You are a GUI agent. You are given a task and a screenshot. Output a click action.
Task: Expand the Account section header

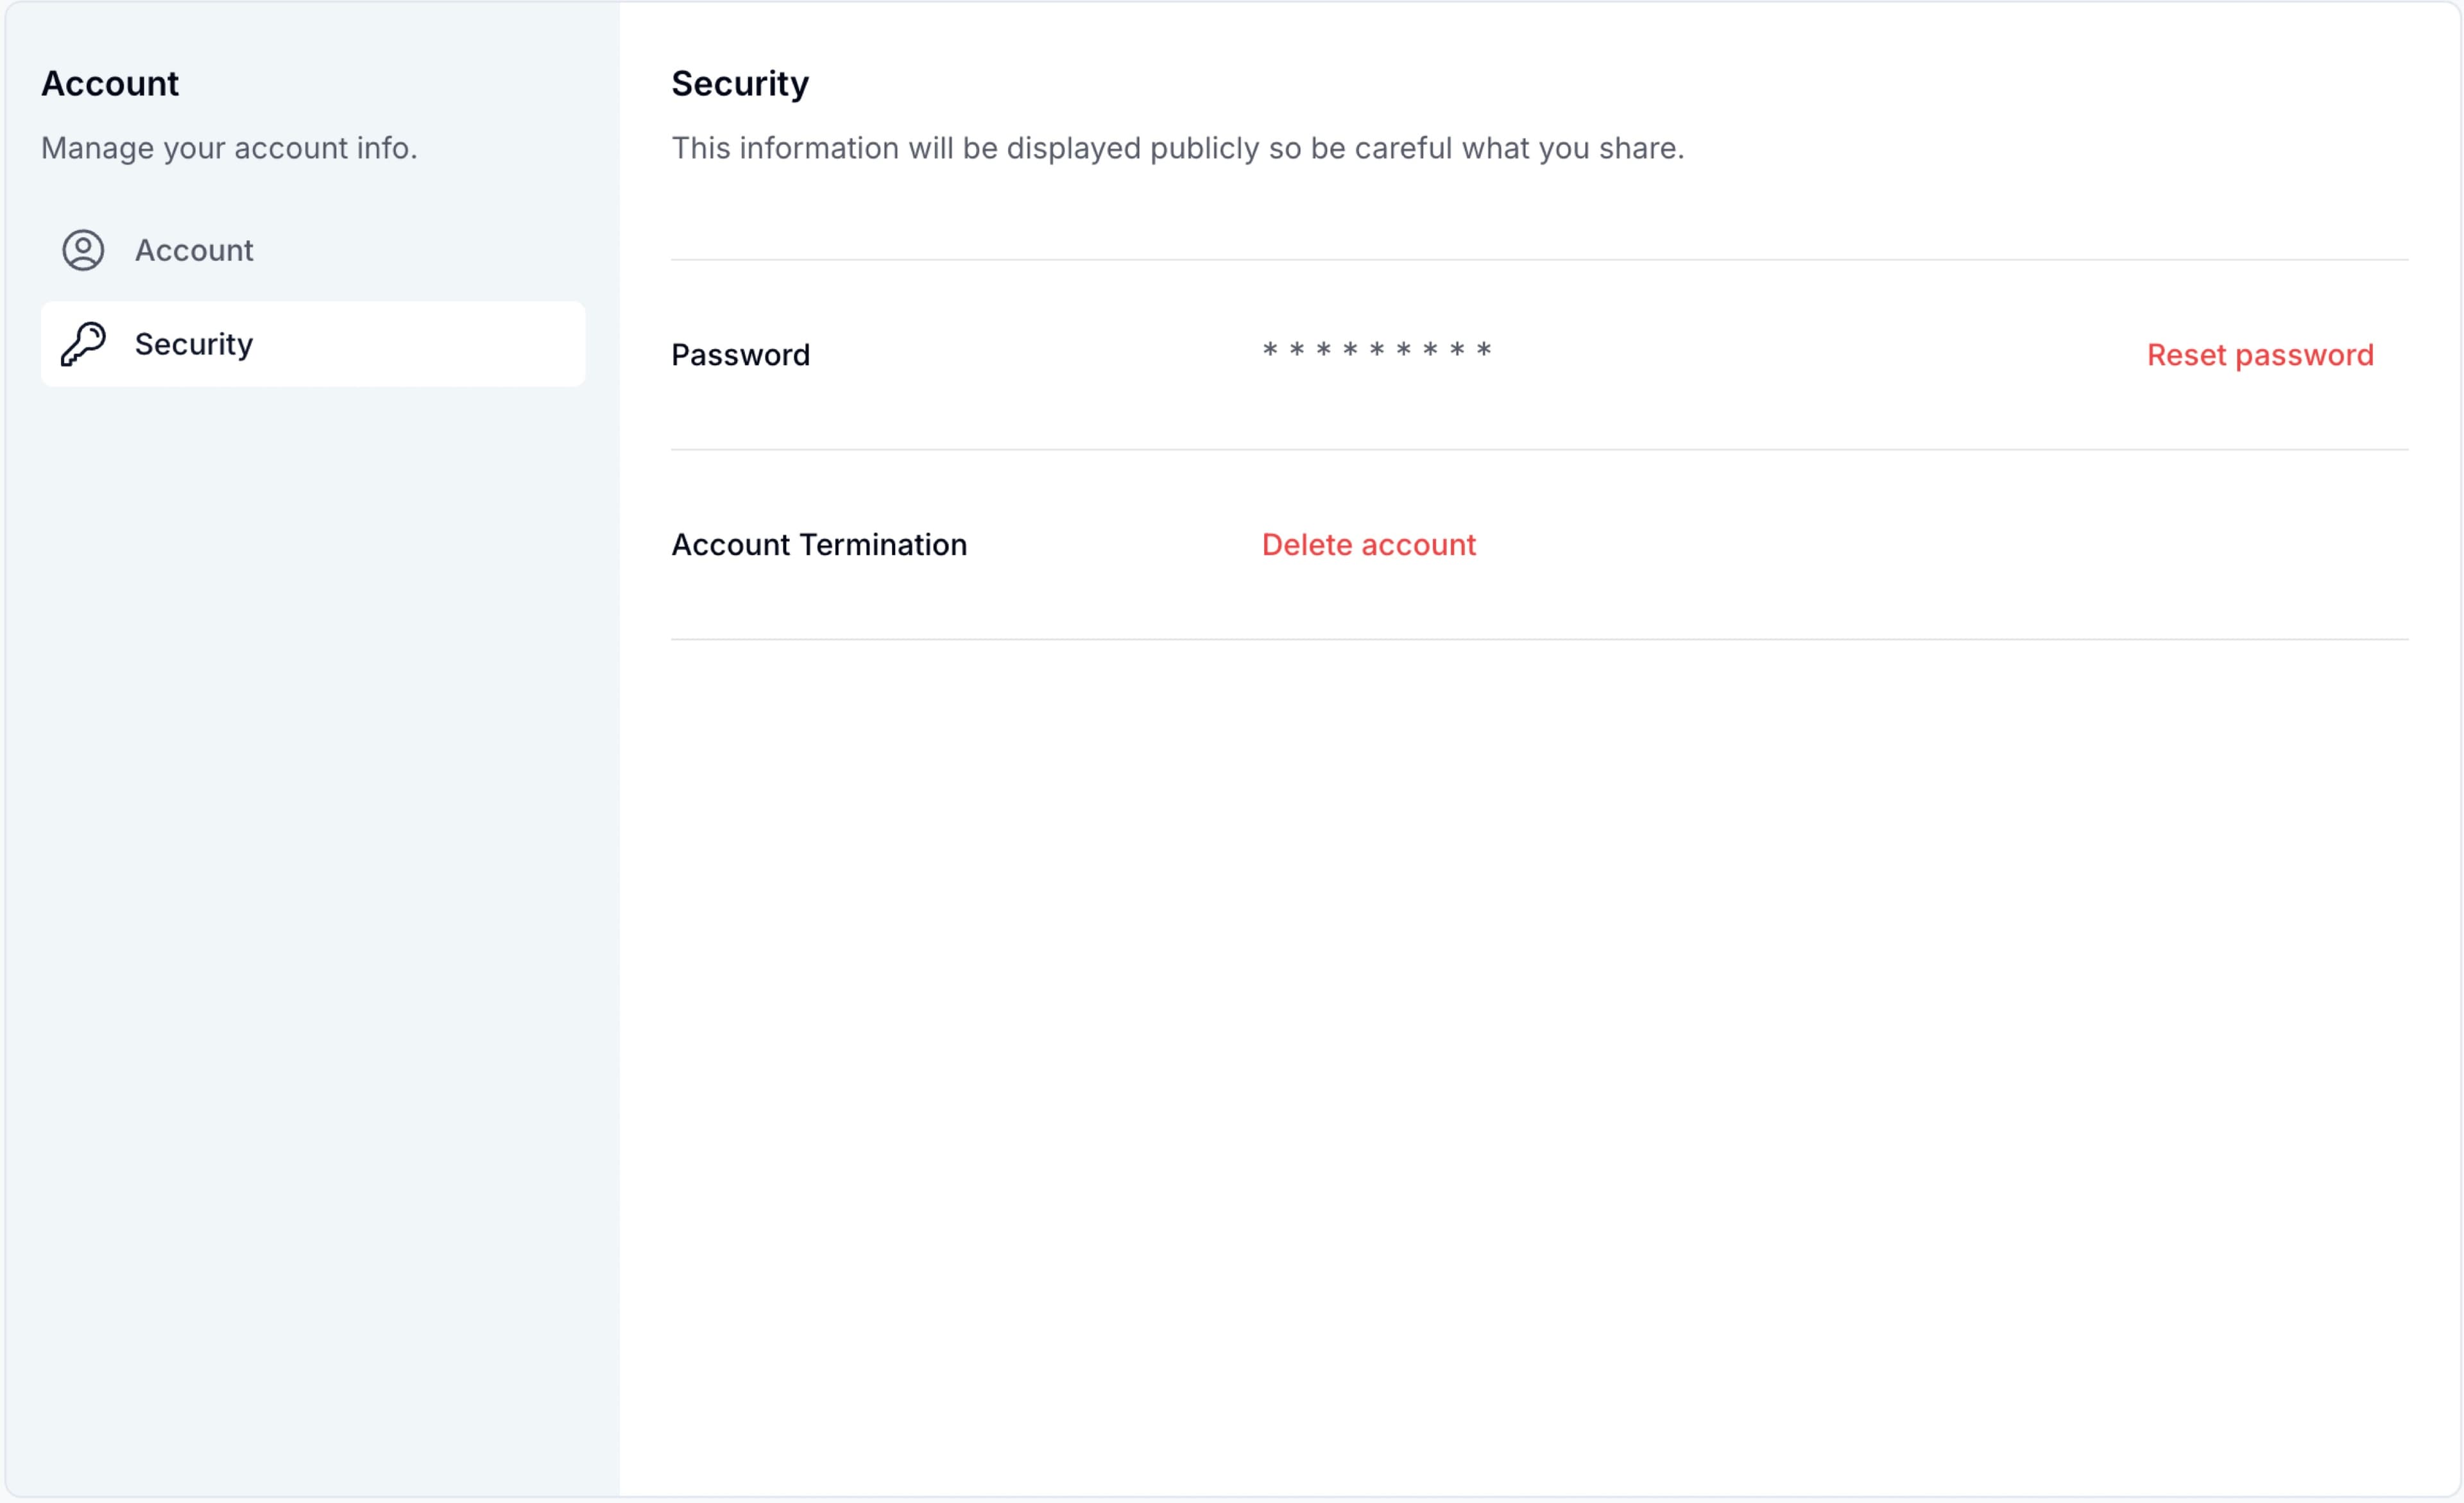click(x=111, y=83)
